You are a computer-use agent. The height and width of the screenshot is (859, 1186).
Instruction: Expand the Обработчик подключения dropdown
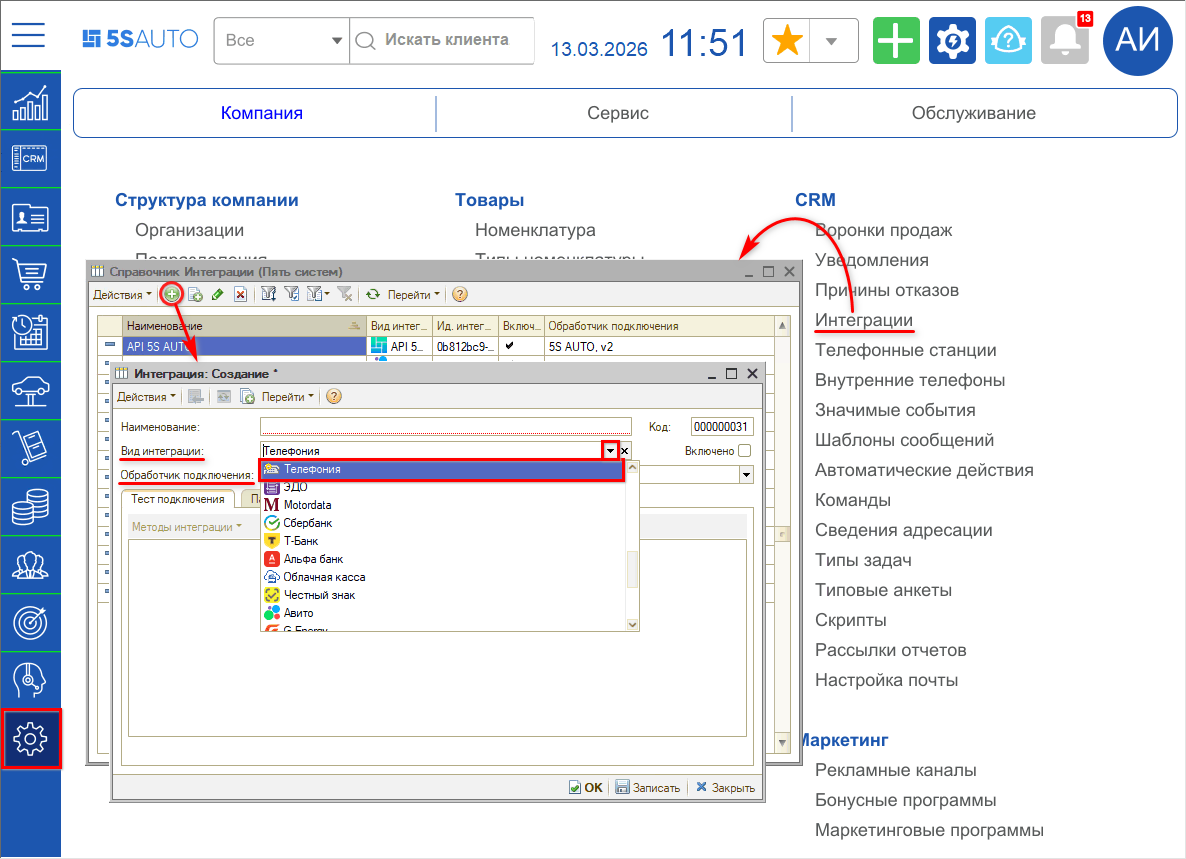pos(745,473)
